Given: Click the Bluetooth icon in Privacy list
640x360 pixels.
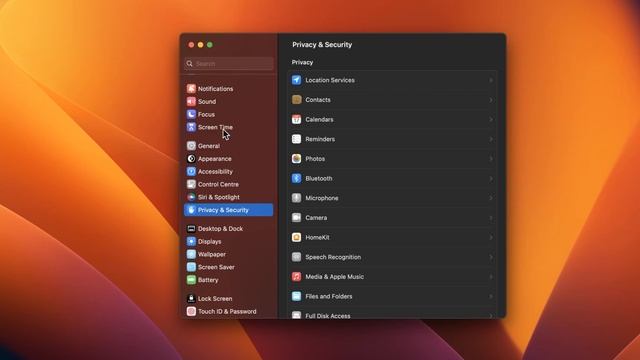Looking at the screenshot, I should coord(296,178).
